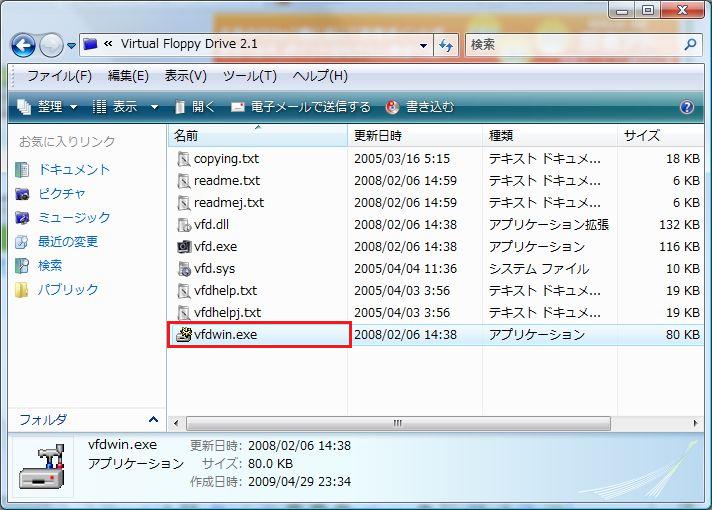
Task: Click the blue help question icon
Action: (687, 107)
